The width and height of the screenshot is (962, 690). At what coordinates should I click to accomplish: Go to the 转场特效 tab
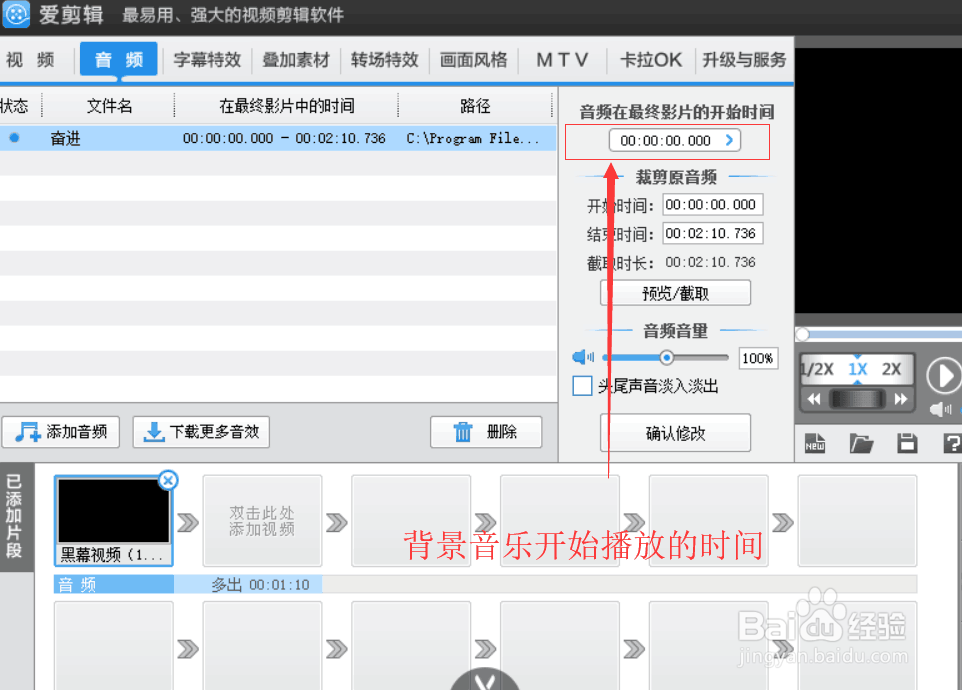pos(385,59)
